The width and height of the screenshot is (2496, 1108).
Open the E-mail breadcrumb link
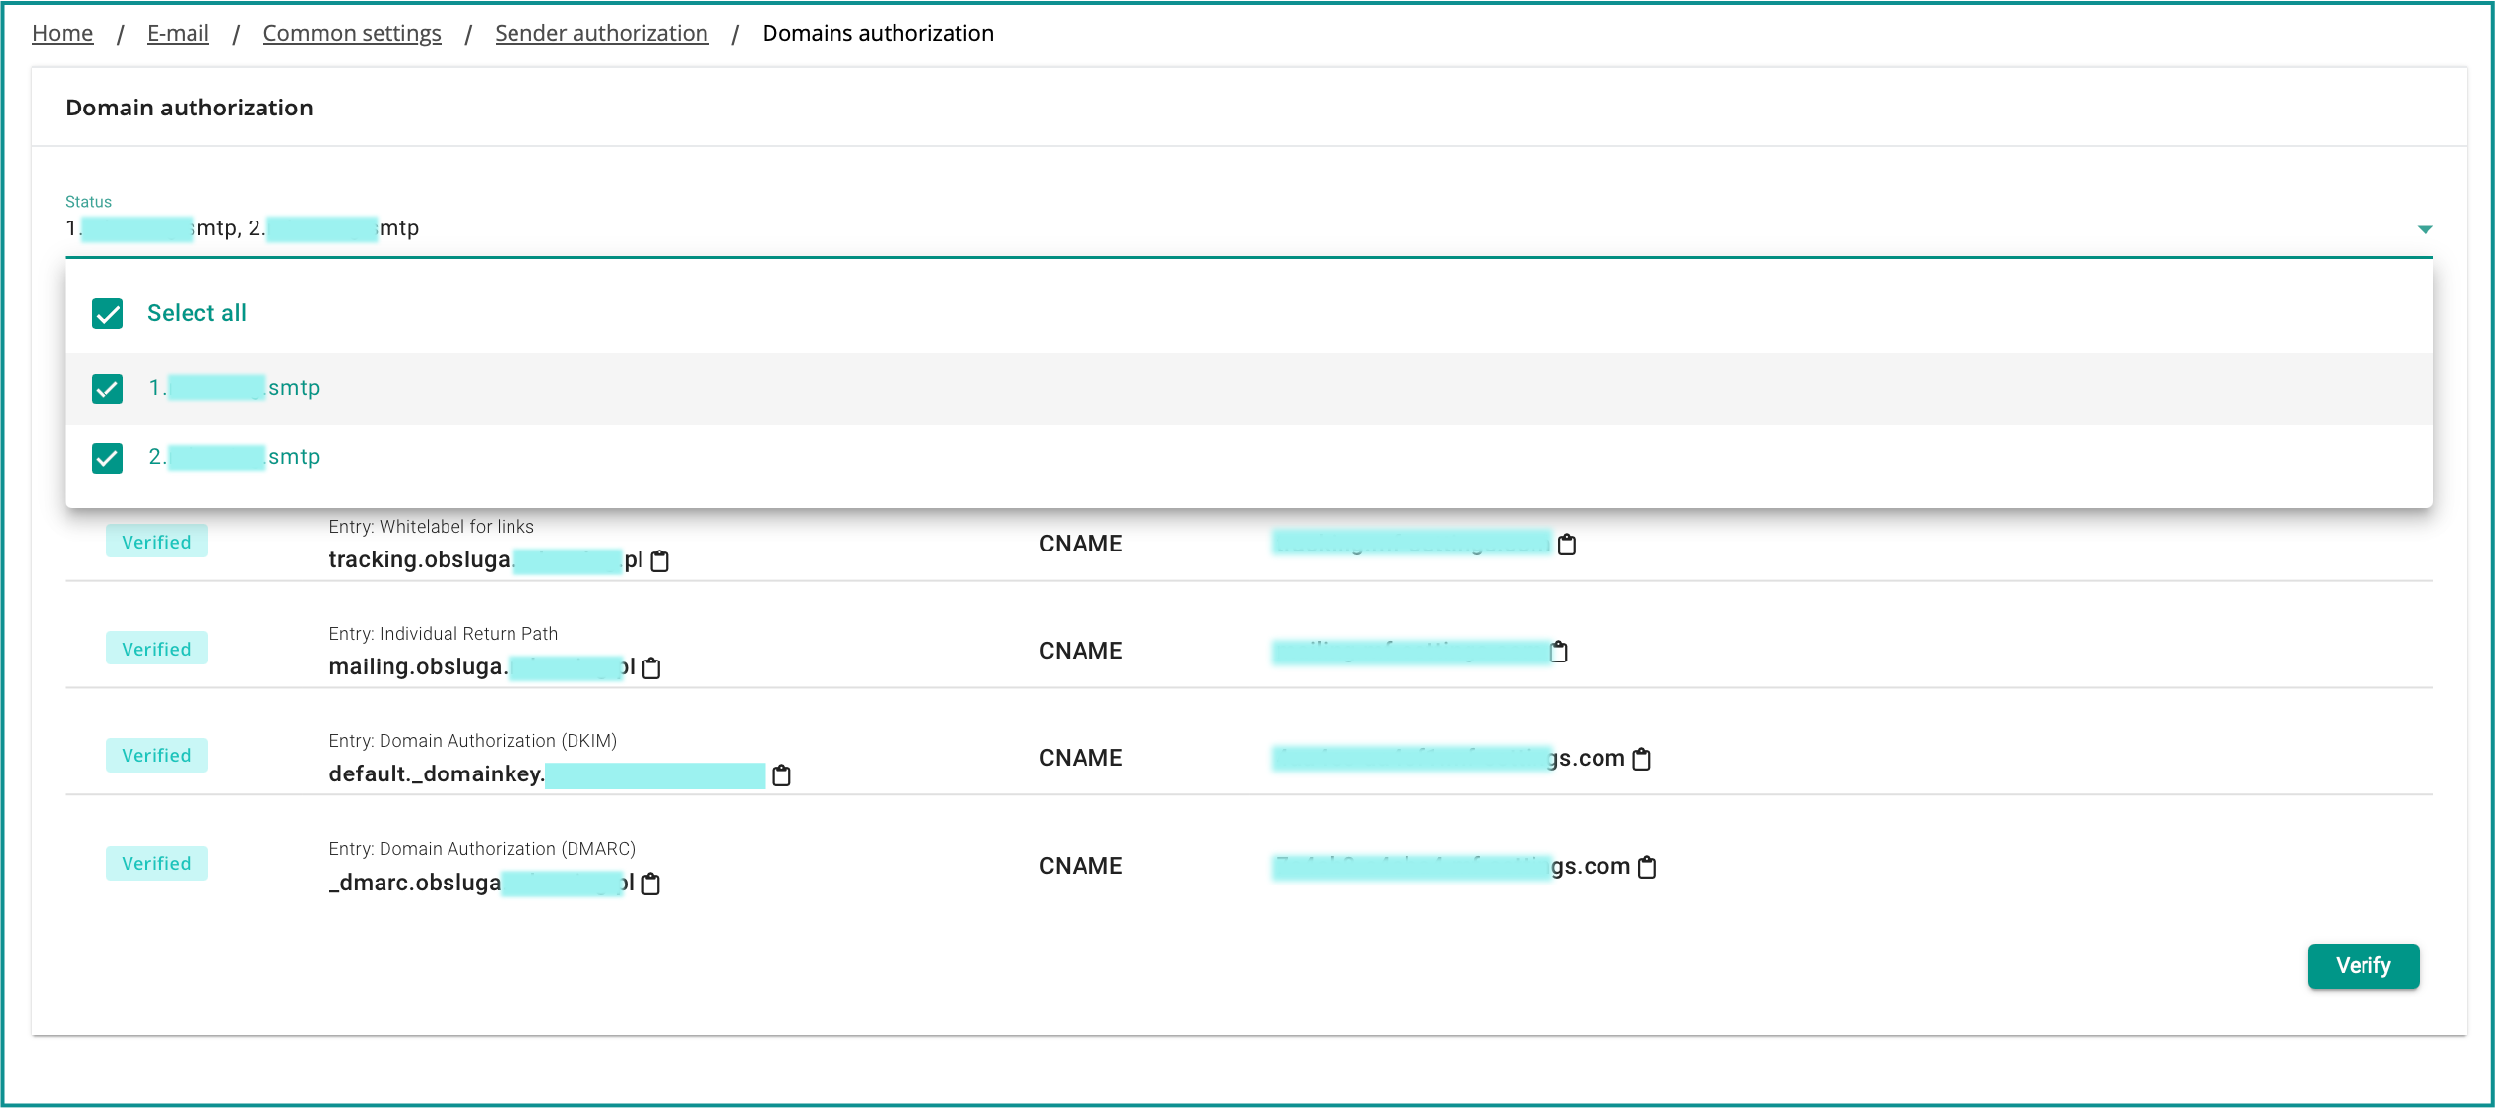[x=177, y=34]
